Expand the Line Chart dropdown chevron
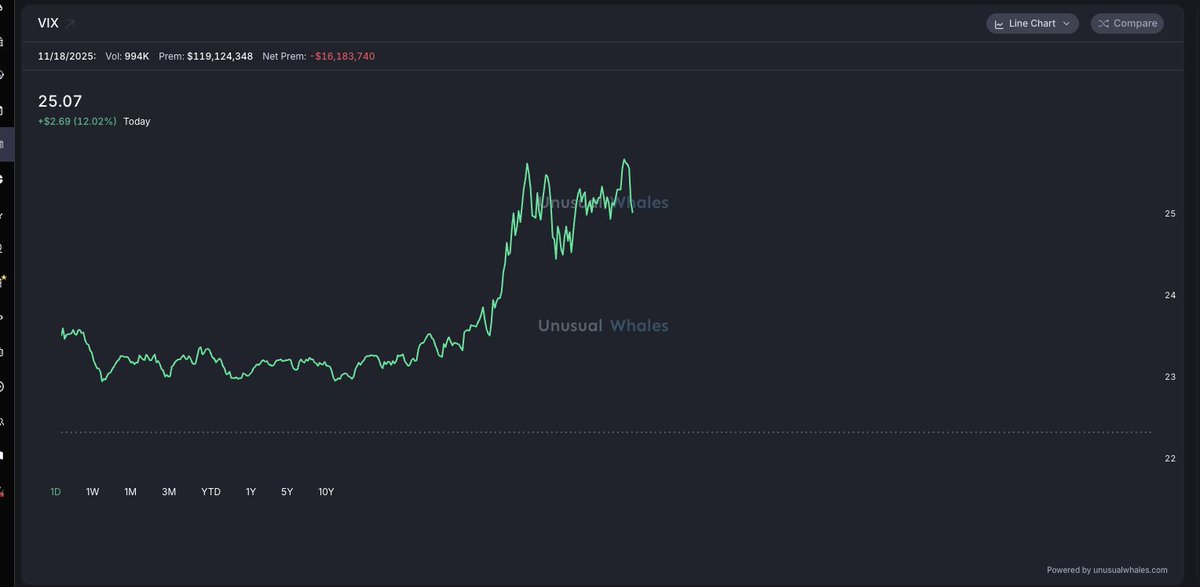The image size is (1200, 587). tap(1067, 23)
